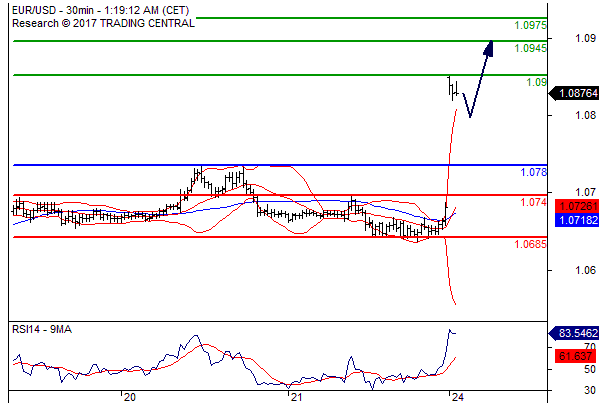Click the blue 1.078 pivot label

(x=534, y=172)
